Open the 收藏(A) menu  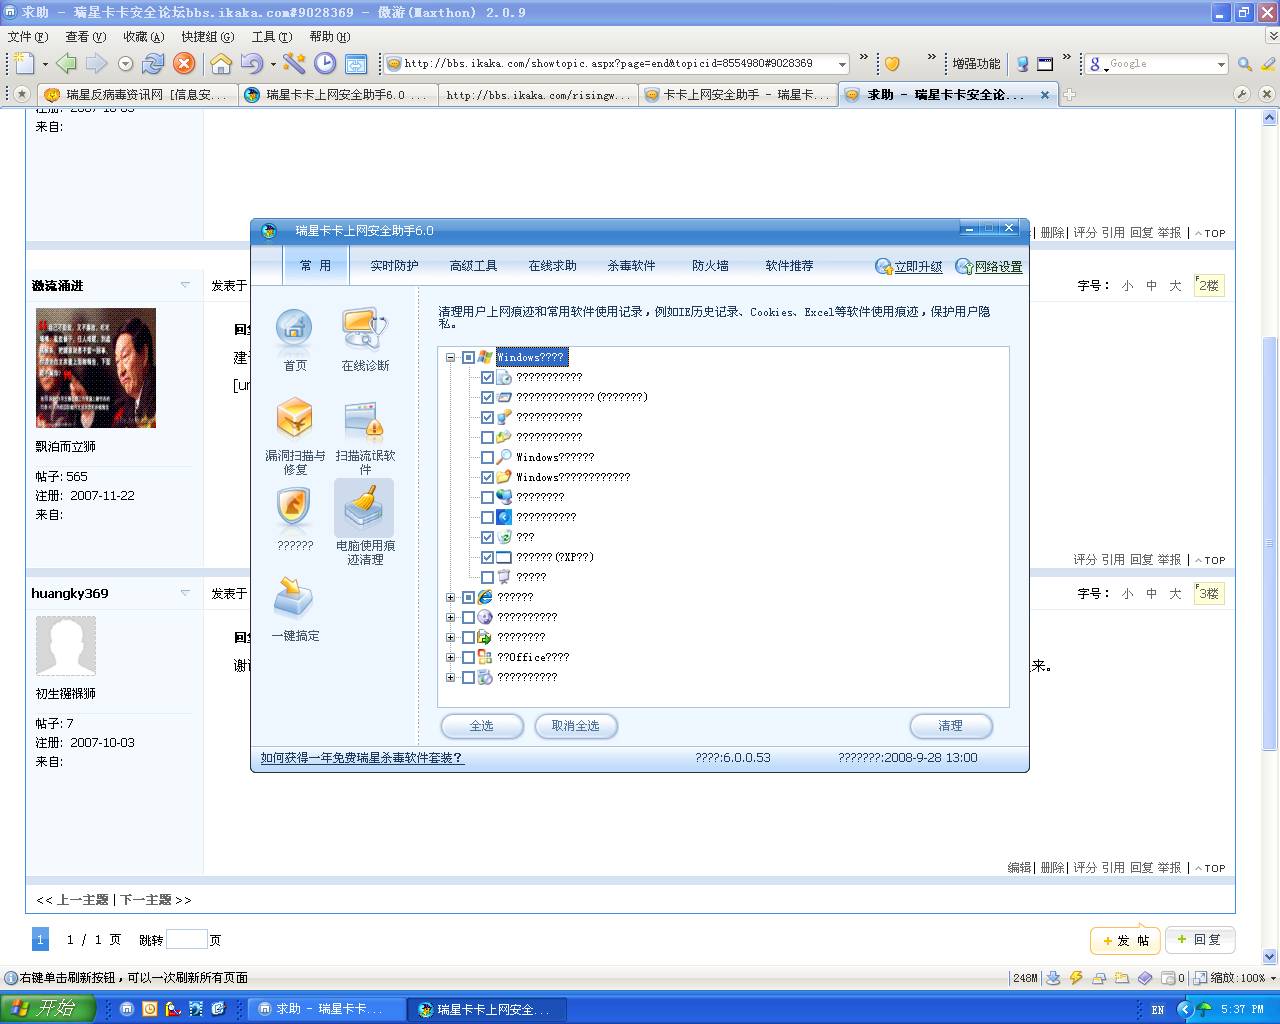pos(143,37)
